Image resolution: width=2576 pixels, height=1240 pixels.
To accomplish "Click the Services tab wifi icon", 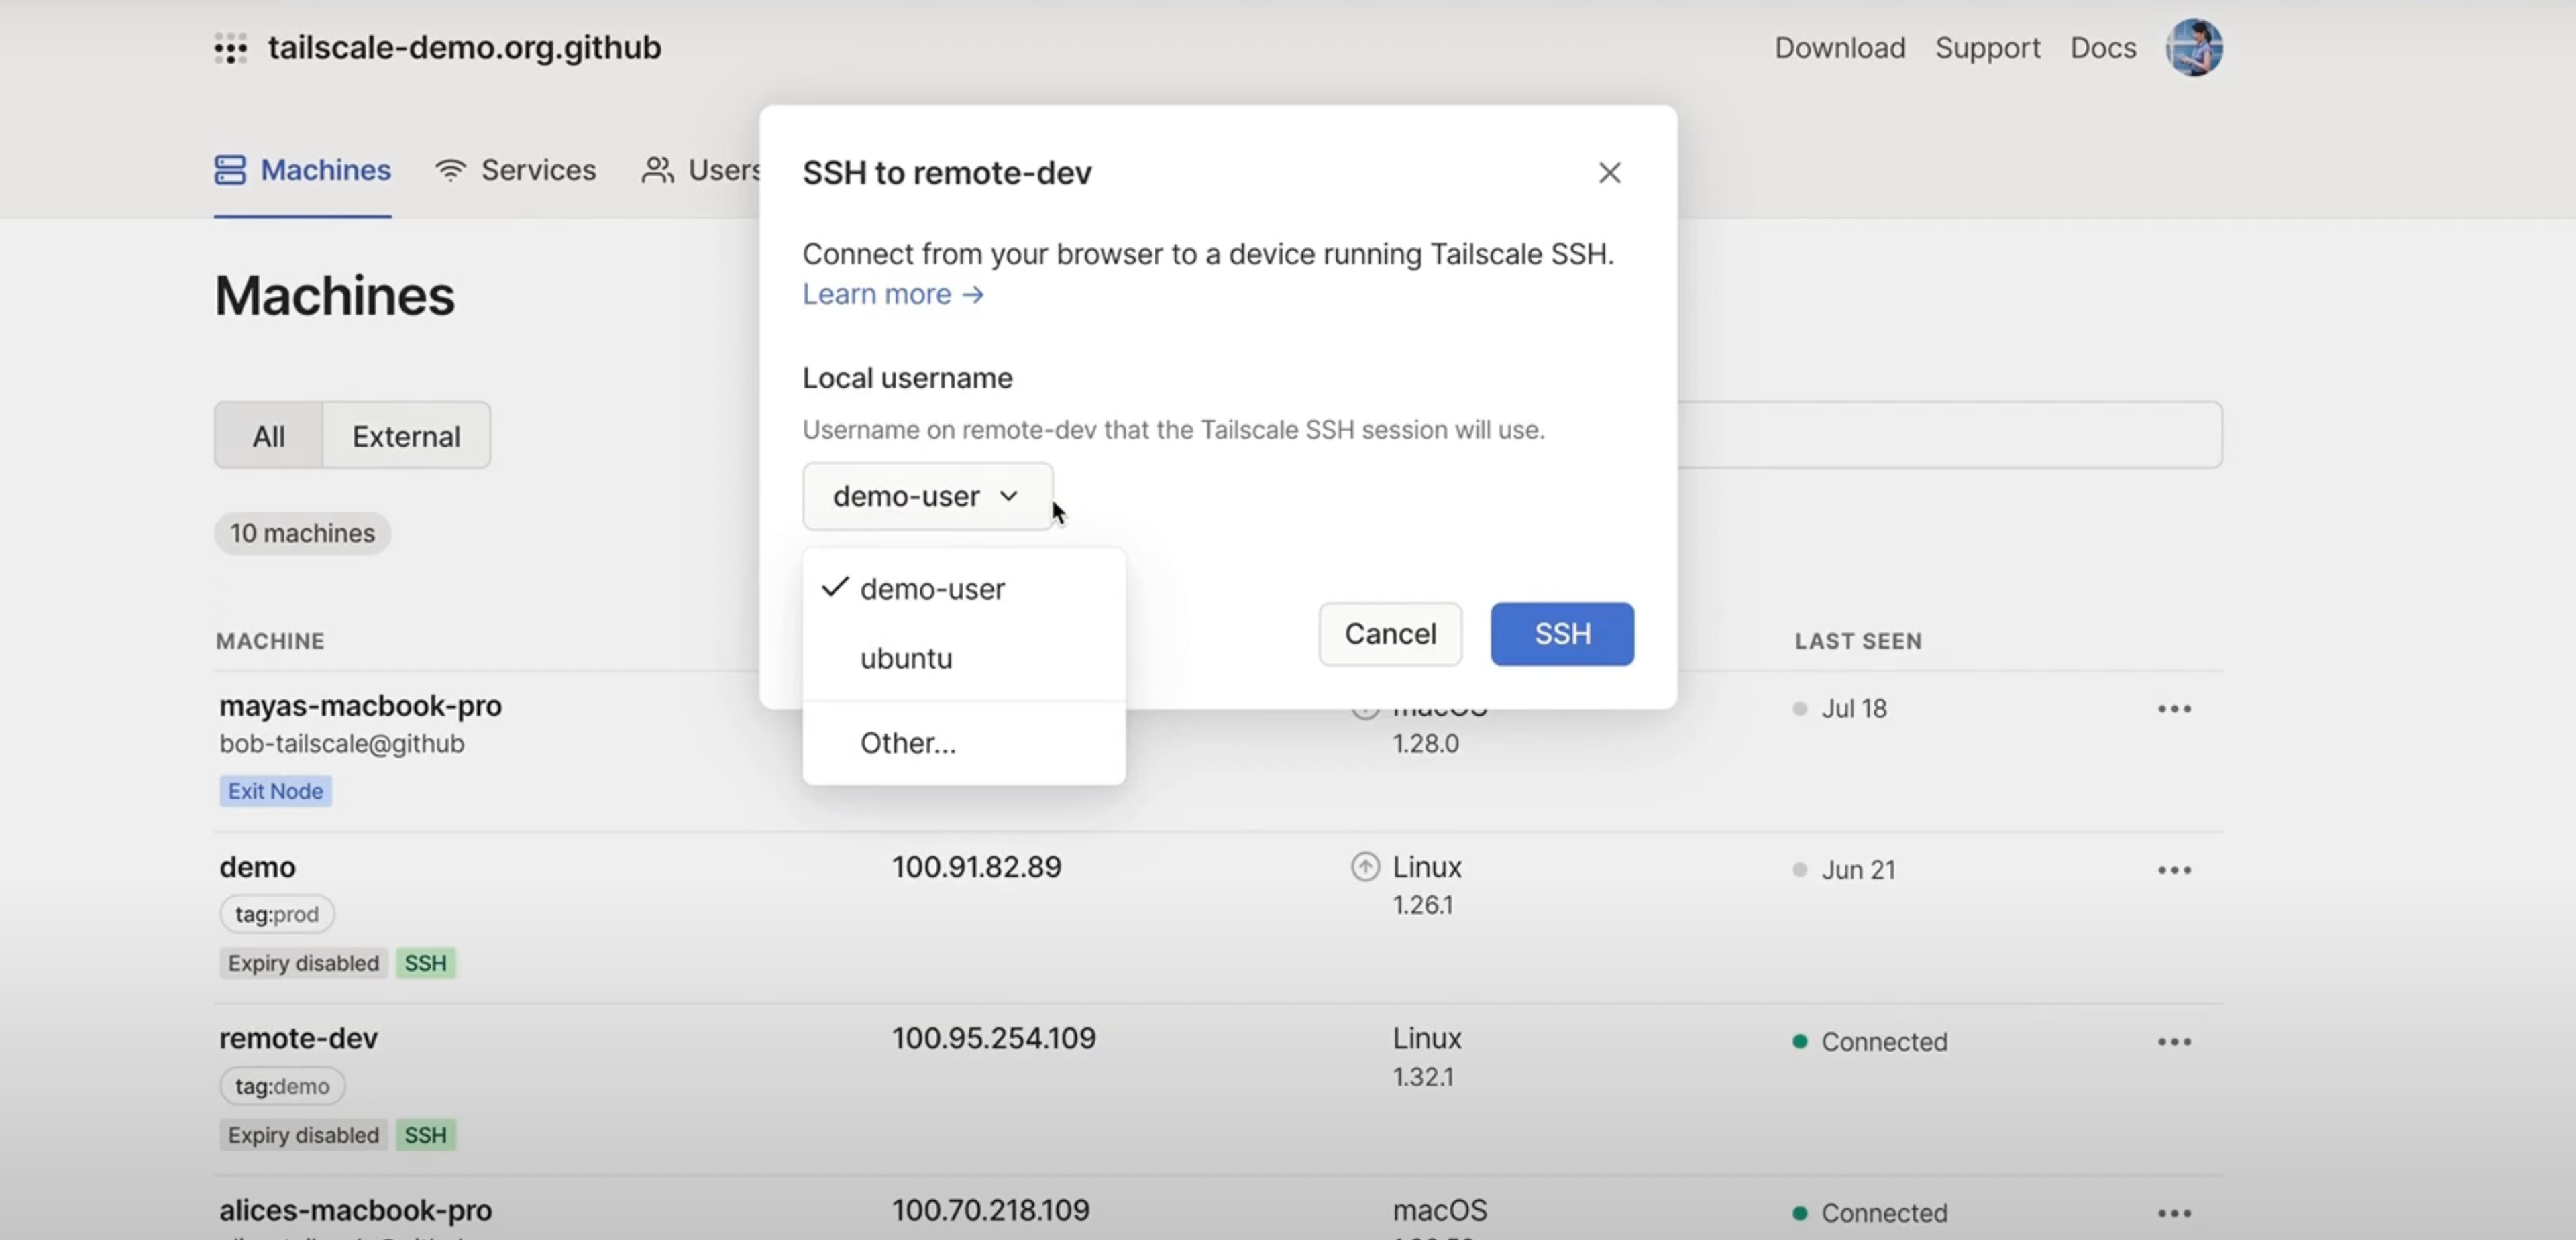I will click(451, 170).
